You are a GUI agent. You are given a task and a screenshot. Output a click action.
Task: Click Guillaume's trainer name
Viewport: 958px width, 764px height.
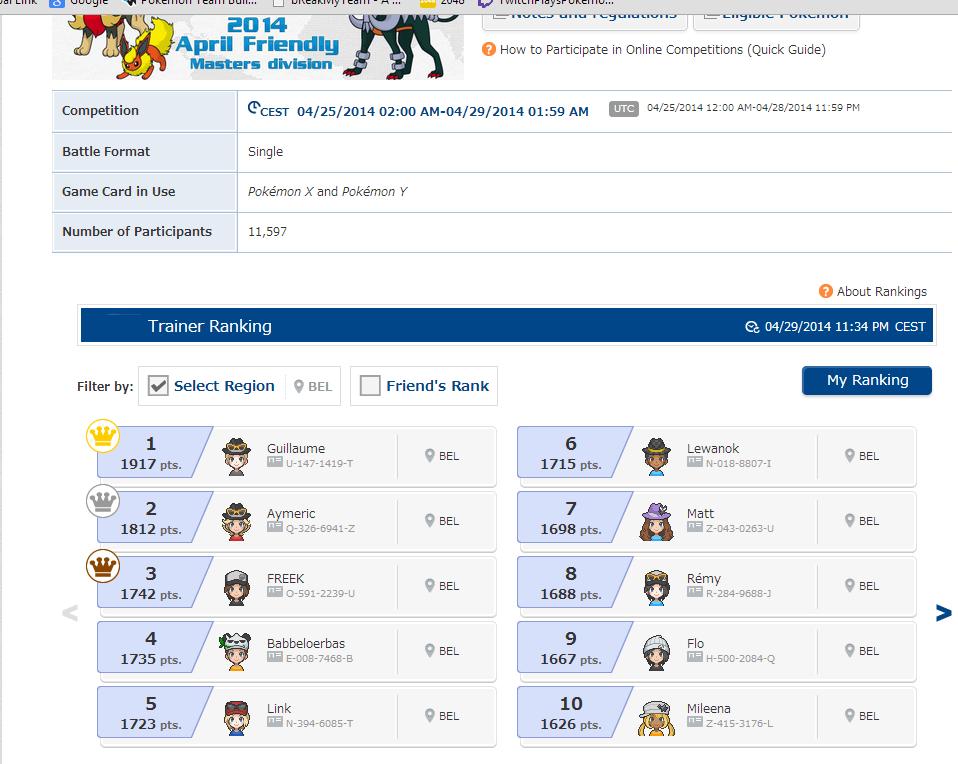click(296, 448)
